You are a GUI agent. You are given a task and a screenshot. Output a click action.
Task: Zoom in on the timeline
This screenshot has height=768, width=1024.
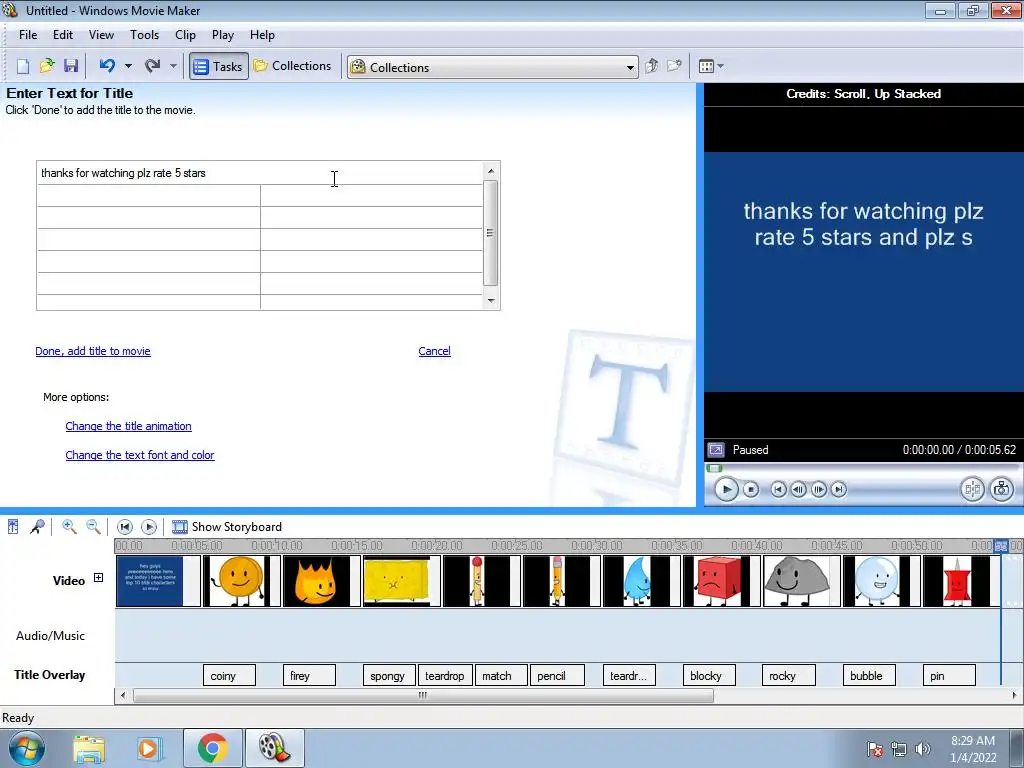pyautogui.click(x=69, y=526)
